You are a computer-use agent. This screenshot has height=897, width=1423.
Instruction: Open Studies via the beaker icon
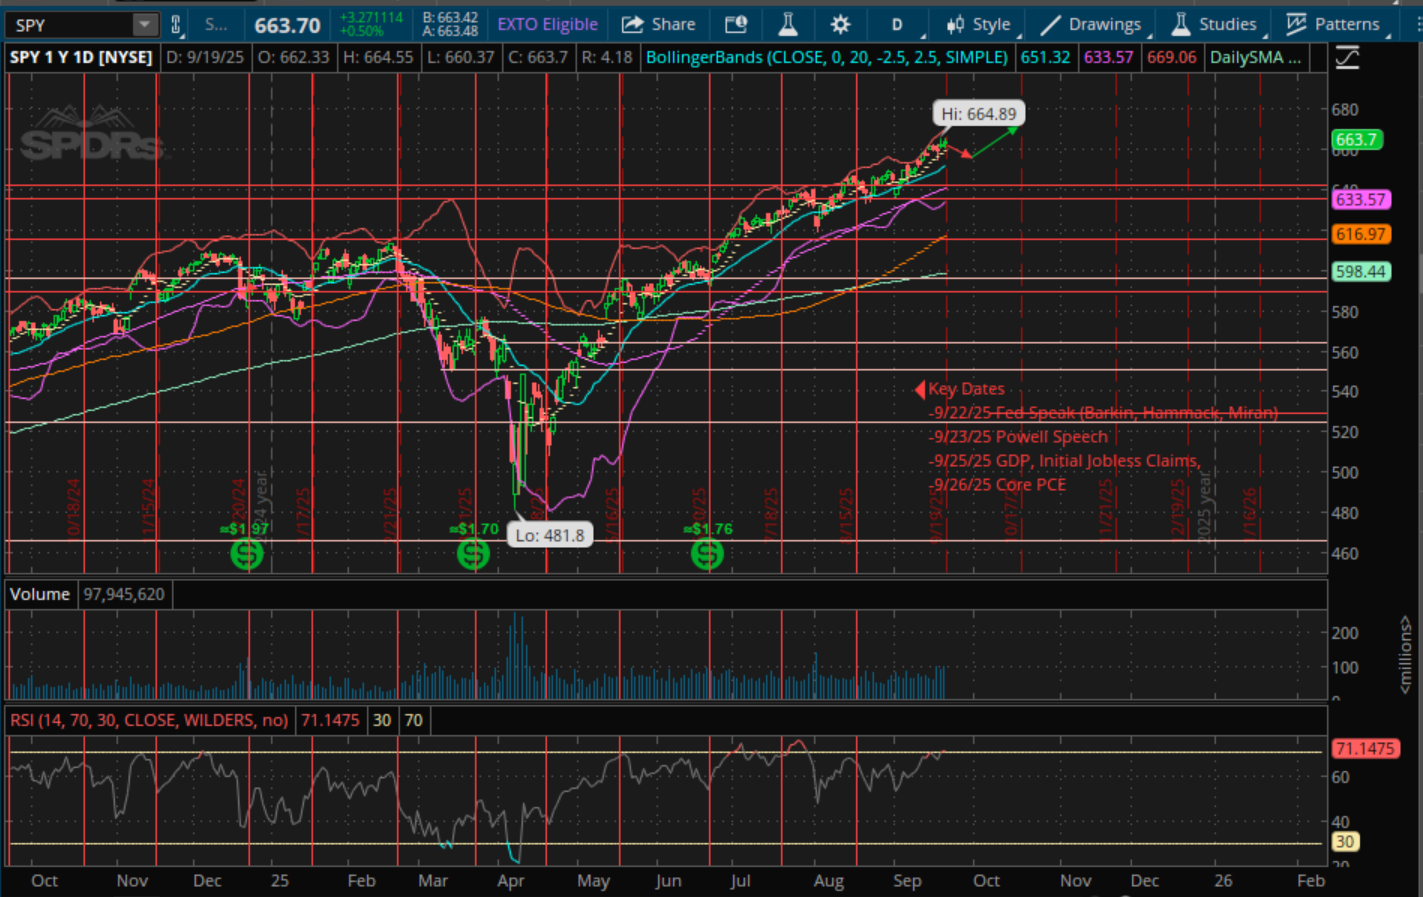1181,24
